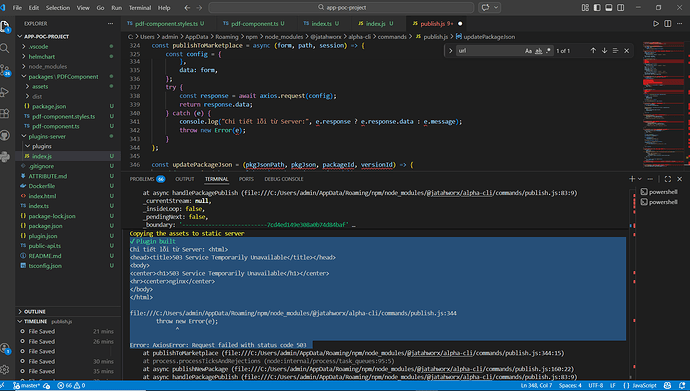Maximize the terminal panel size
The image size is (690, 391).
click(668, 179)
